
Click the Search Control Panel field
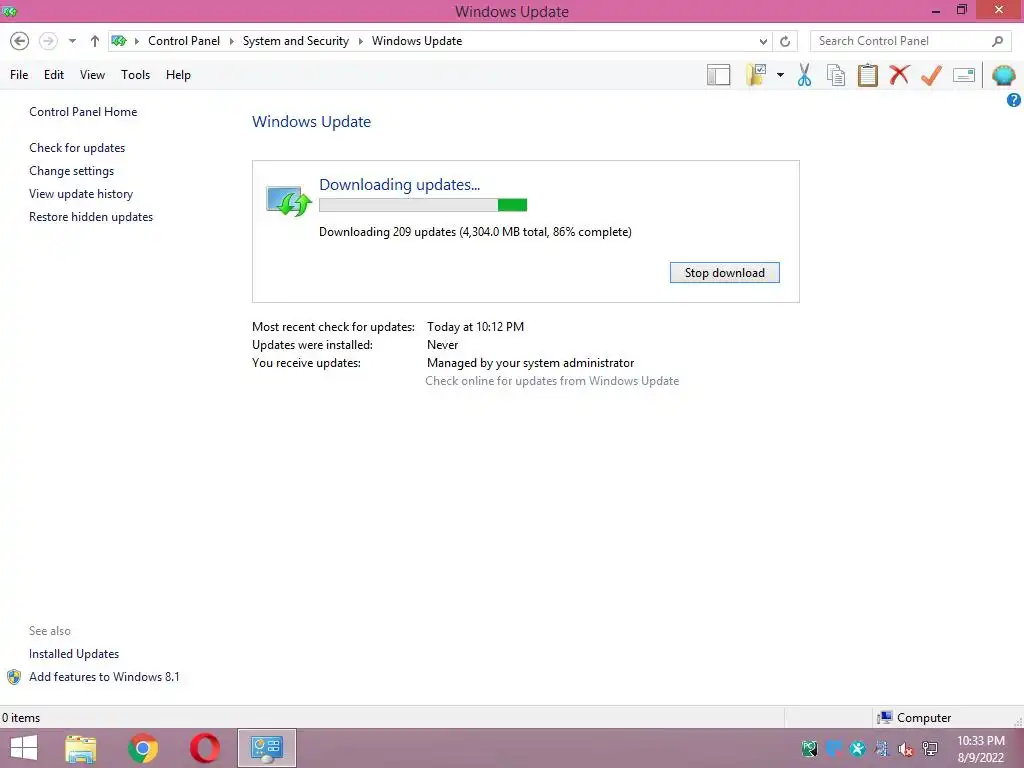pos(911,41)
